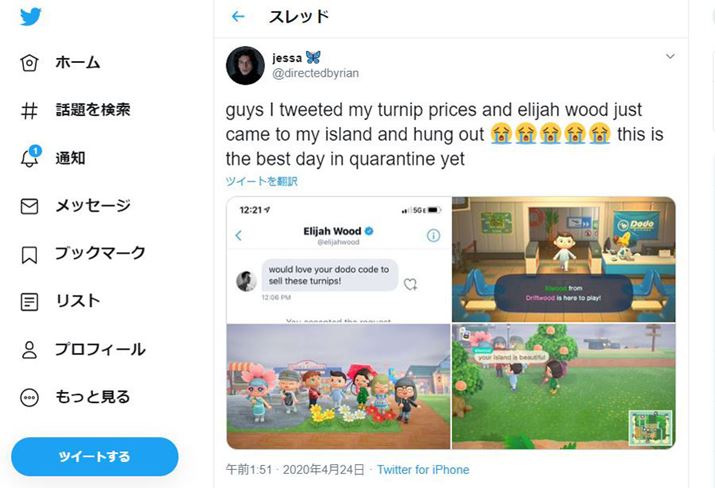Click the @directedbyrian handle
715x488 pixels.
[315, 73]
